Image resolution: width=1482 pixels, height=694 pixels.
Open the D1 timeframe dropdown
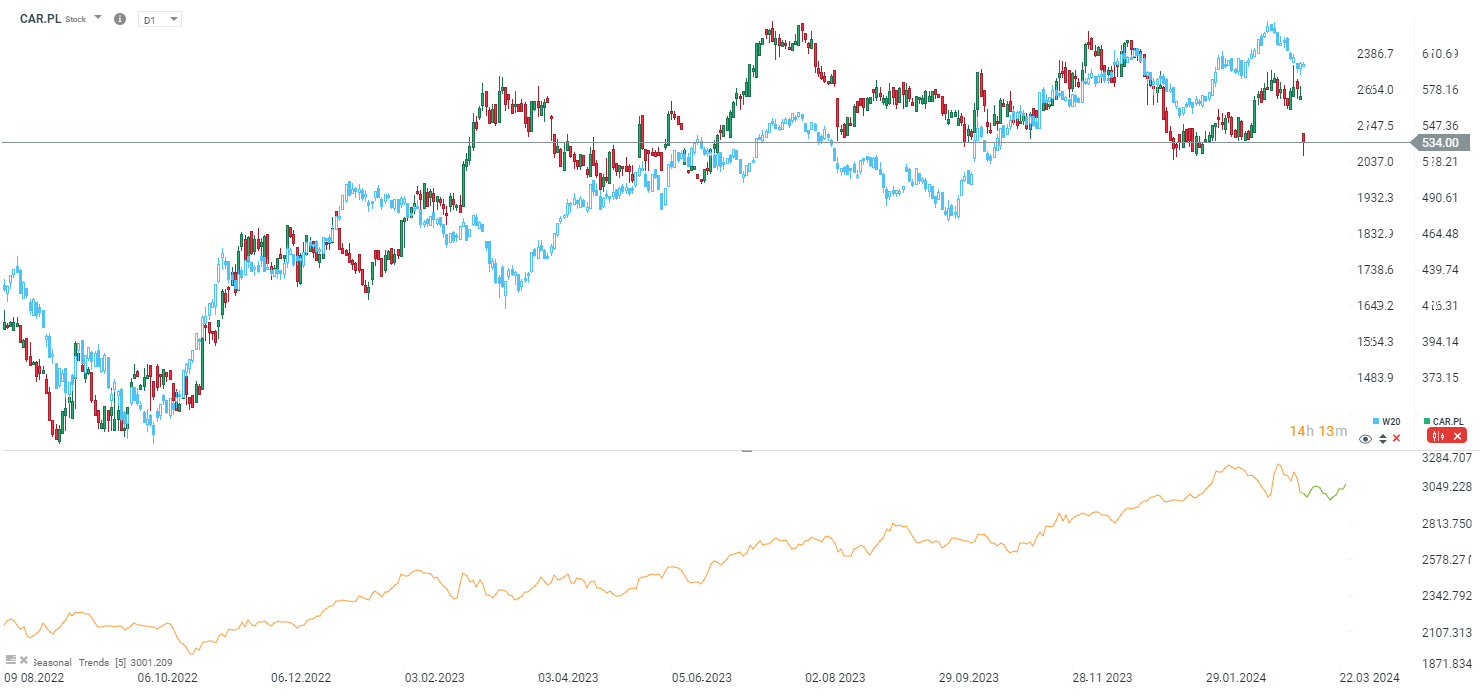pyautogui.click(x=160, y=19)
